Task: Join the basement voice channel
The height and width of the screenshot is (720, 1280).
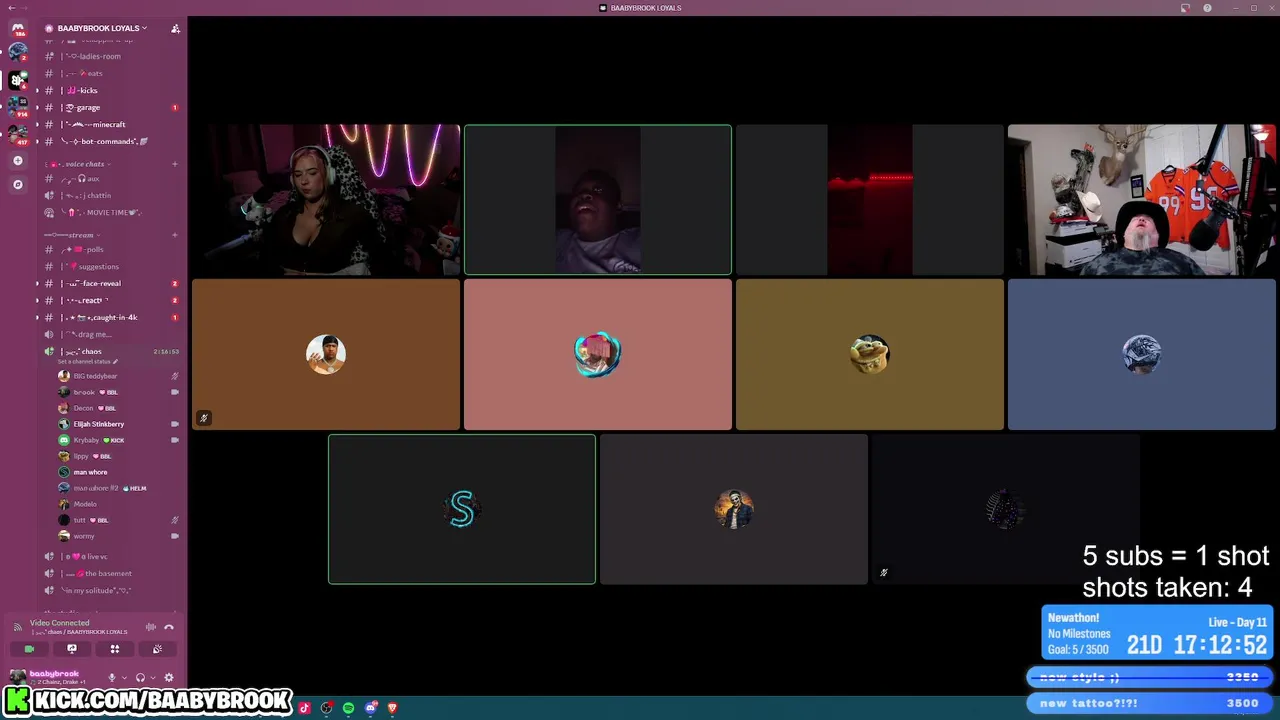Action: coord(112,573)
